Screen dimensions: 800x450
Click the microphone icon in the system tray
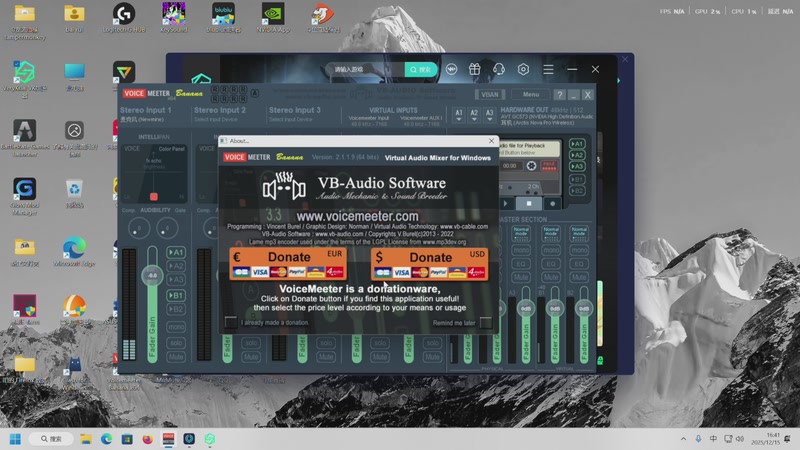tap(698, 439)
